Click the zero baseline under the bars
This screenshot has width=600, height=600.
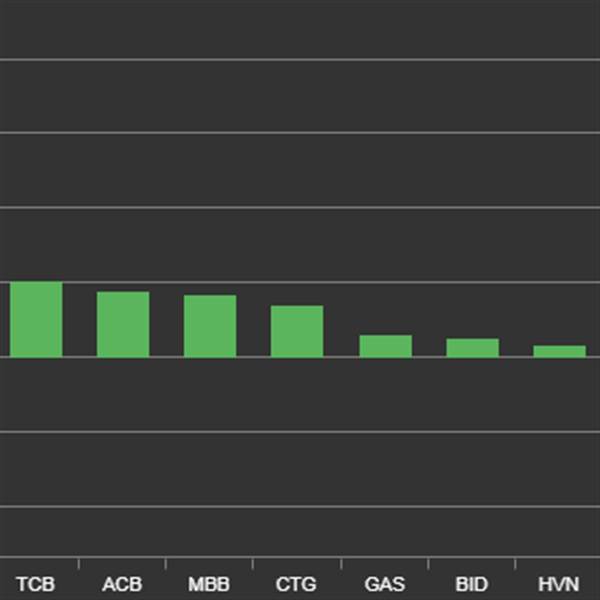tap(300, 357)
